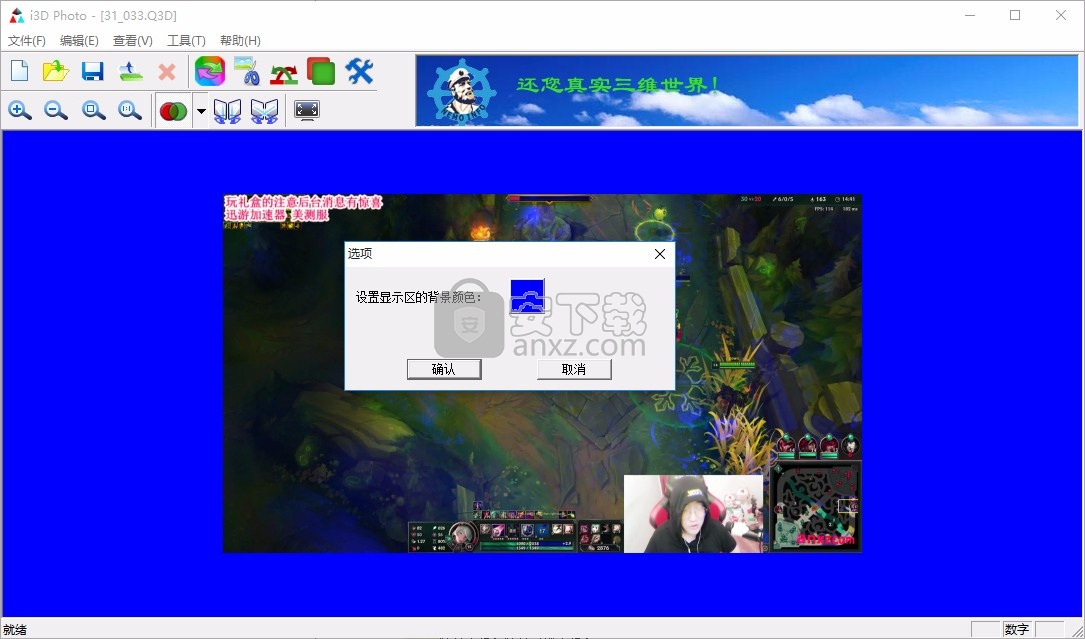Image resolution: width=1085 pixels, height=639 pixels.
Task: Expand the anaglyph mode dropdown arrow
Action: click(201, 111)
